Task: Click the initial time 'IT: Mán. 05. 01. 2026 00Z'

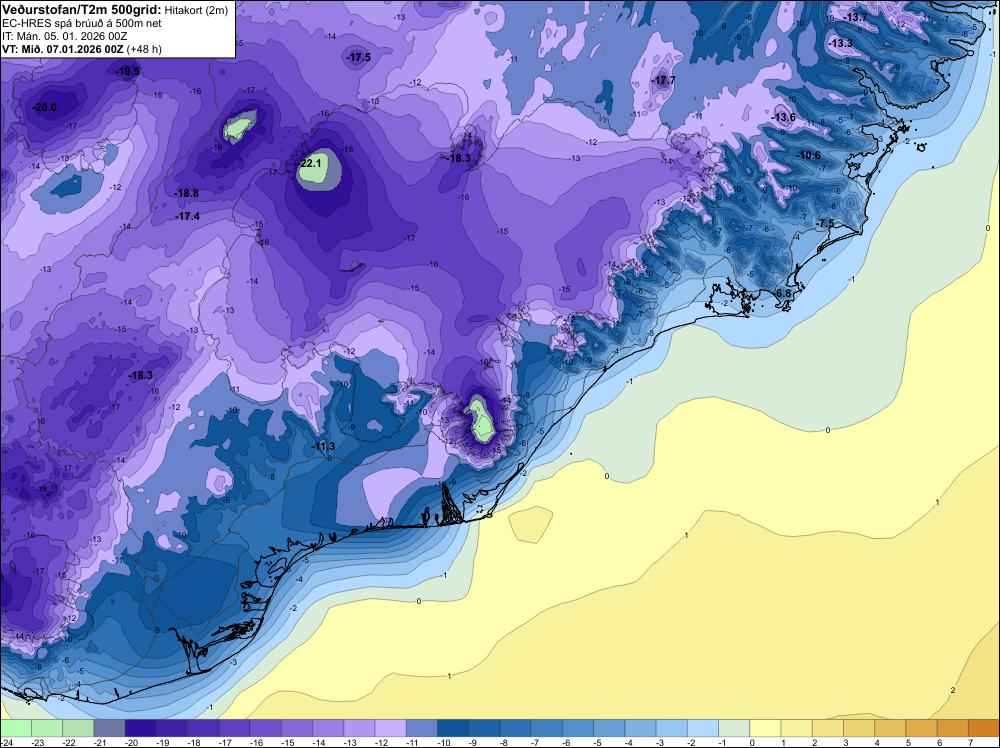Action: (64, 36)
